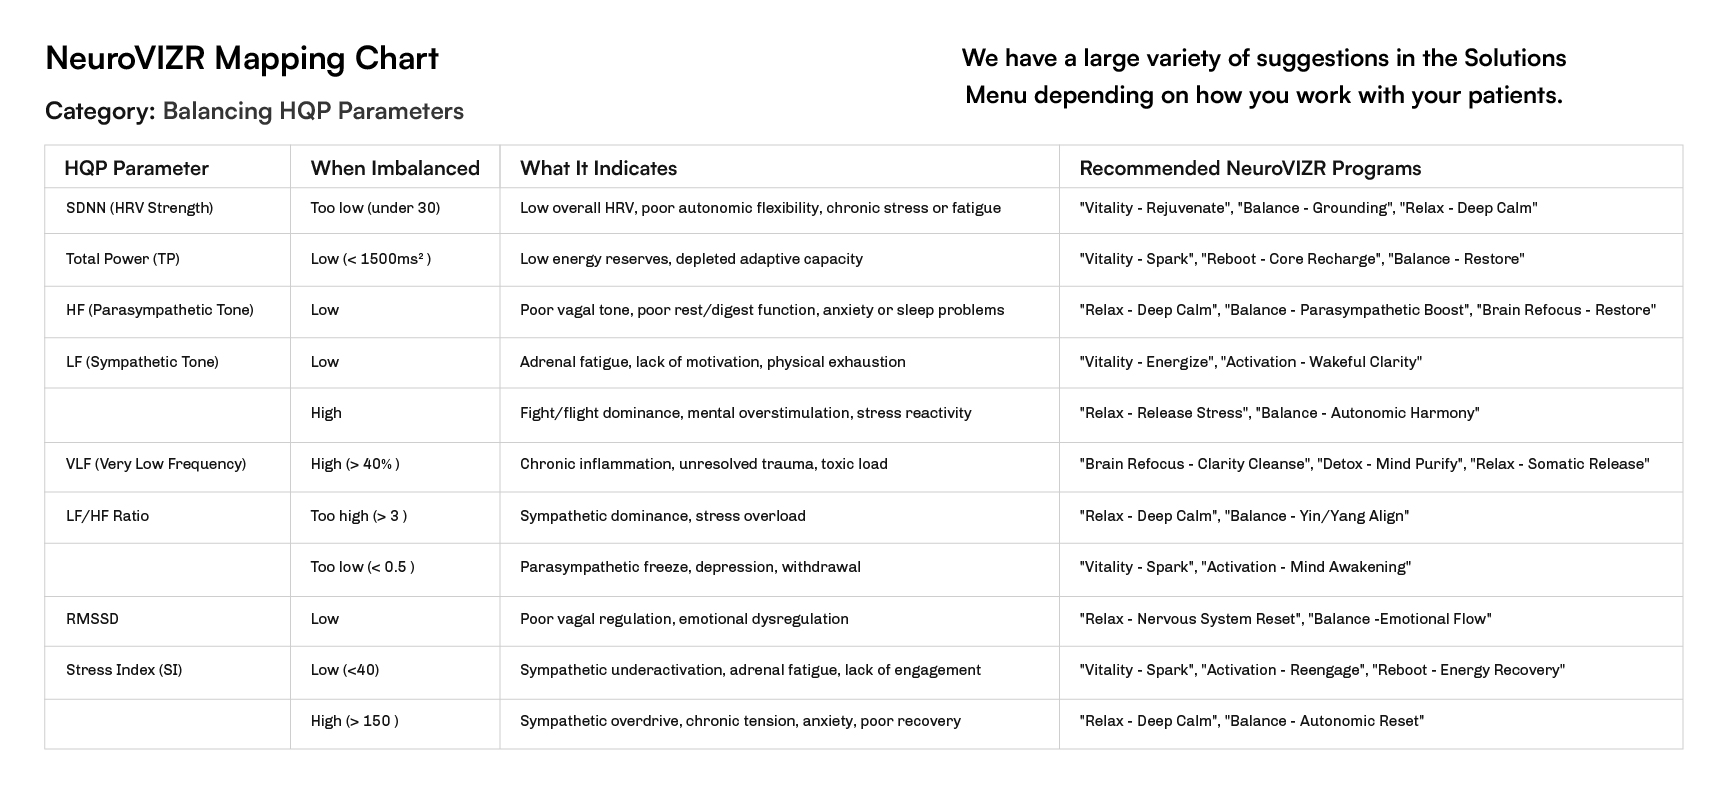Image resolution: width=1720 pixels, height=800 pixels.
Task: Select the Balancing HQP Parameters category text
Action: pyautogui.click(x=313, y=111)
